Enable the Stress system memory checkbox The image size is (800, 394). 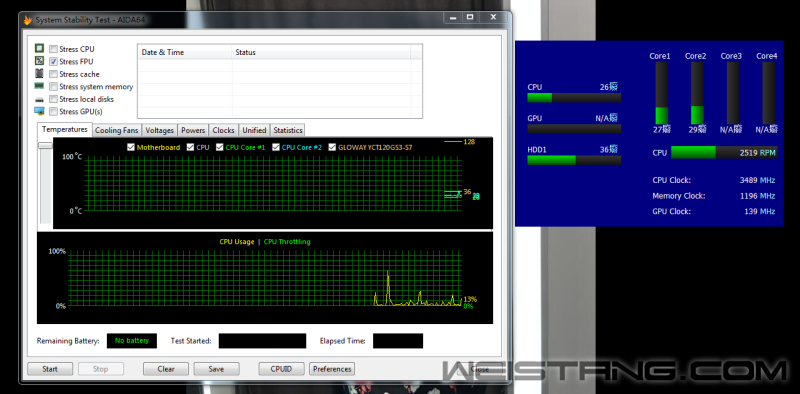pos(53,87)
